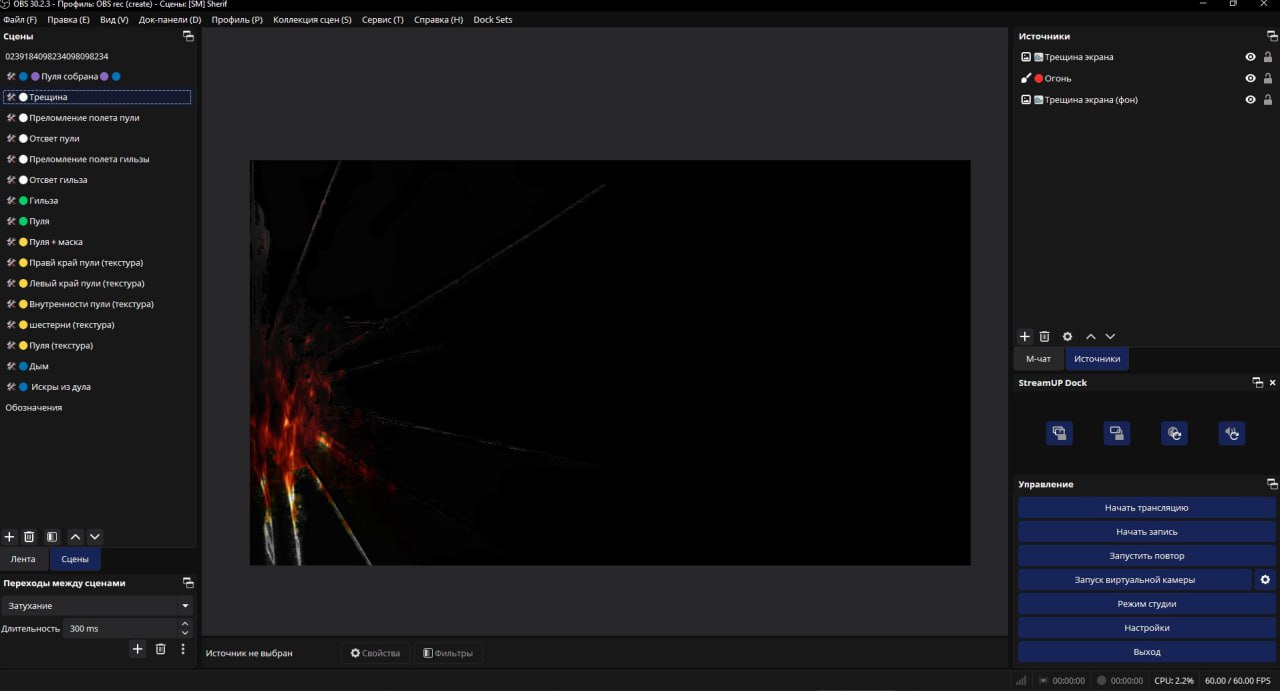Add a new scene with the plus icon
Image resolution: width=1280 pixels, height=691 pixels.
pyautogui.click(x=10, y=537)
